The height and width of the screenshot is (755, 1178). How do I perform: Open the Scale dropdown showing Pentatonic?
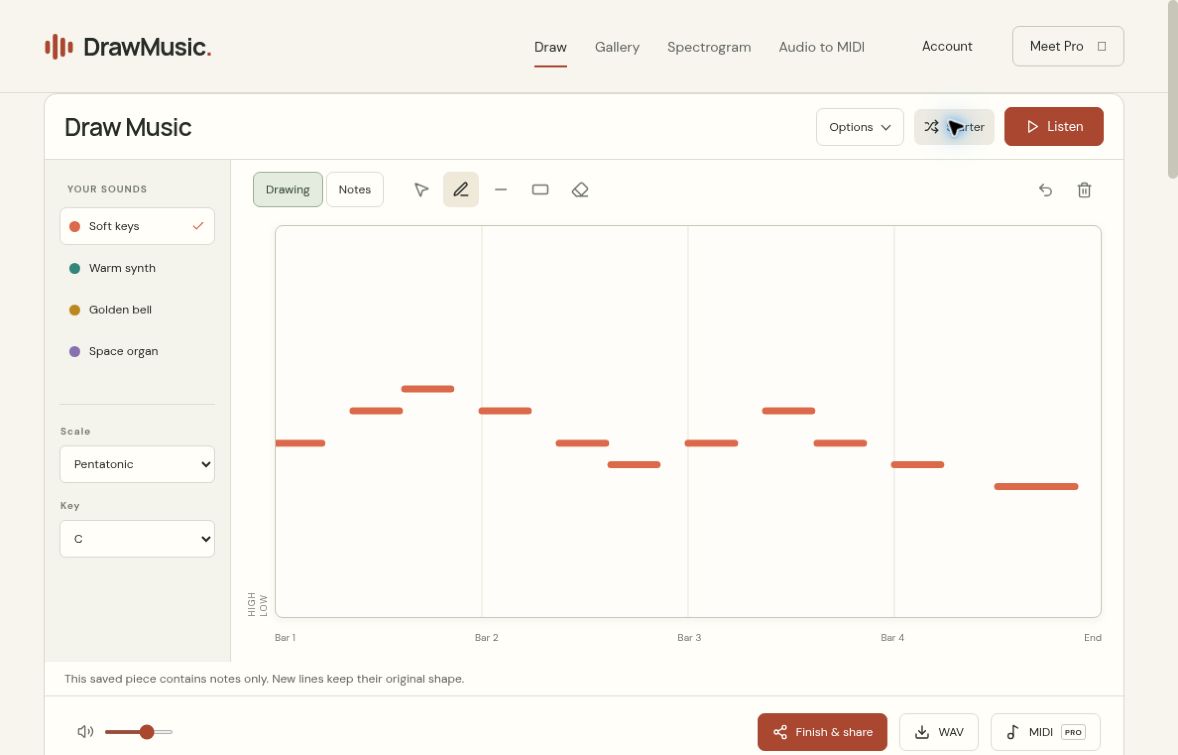pos(137,464)
